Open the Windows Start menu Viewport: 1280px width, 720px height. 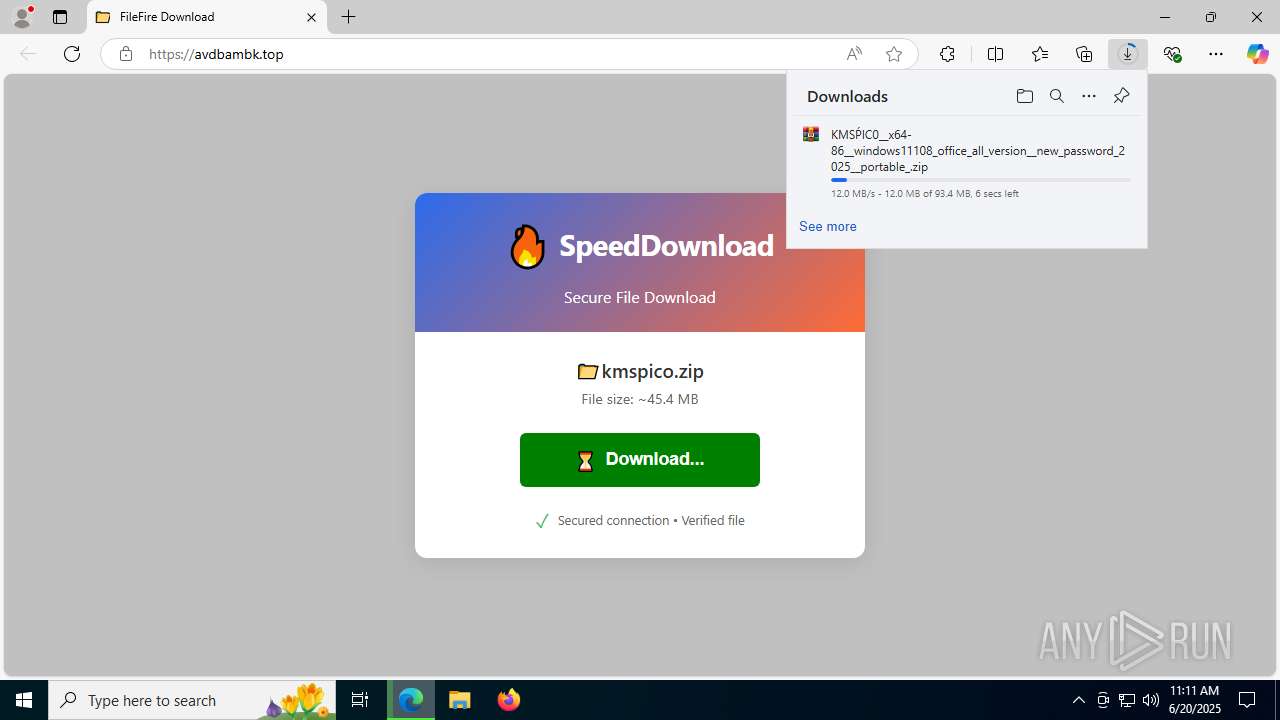point(24,700)
